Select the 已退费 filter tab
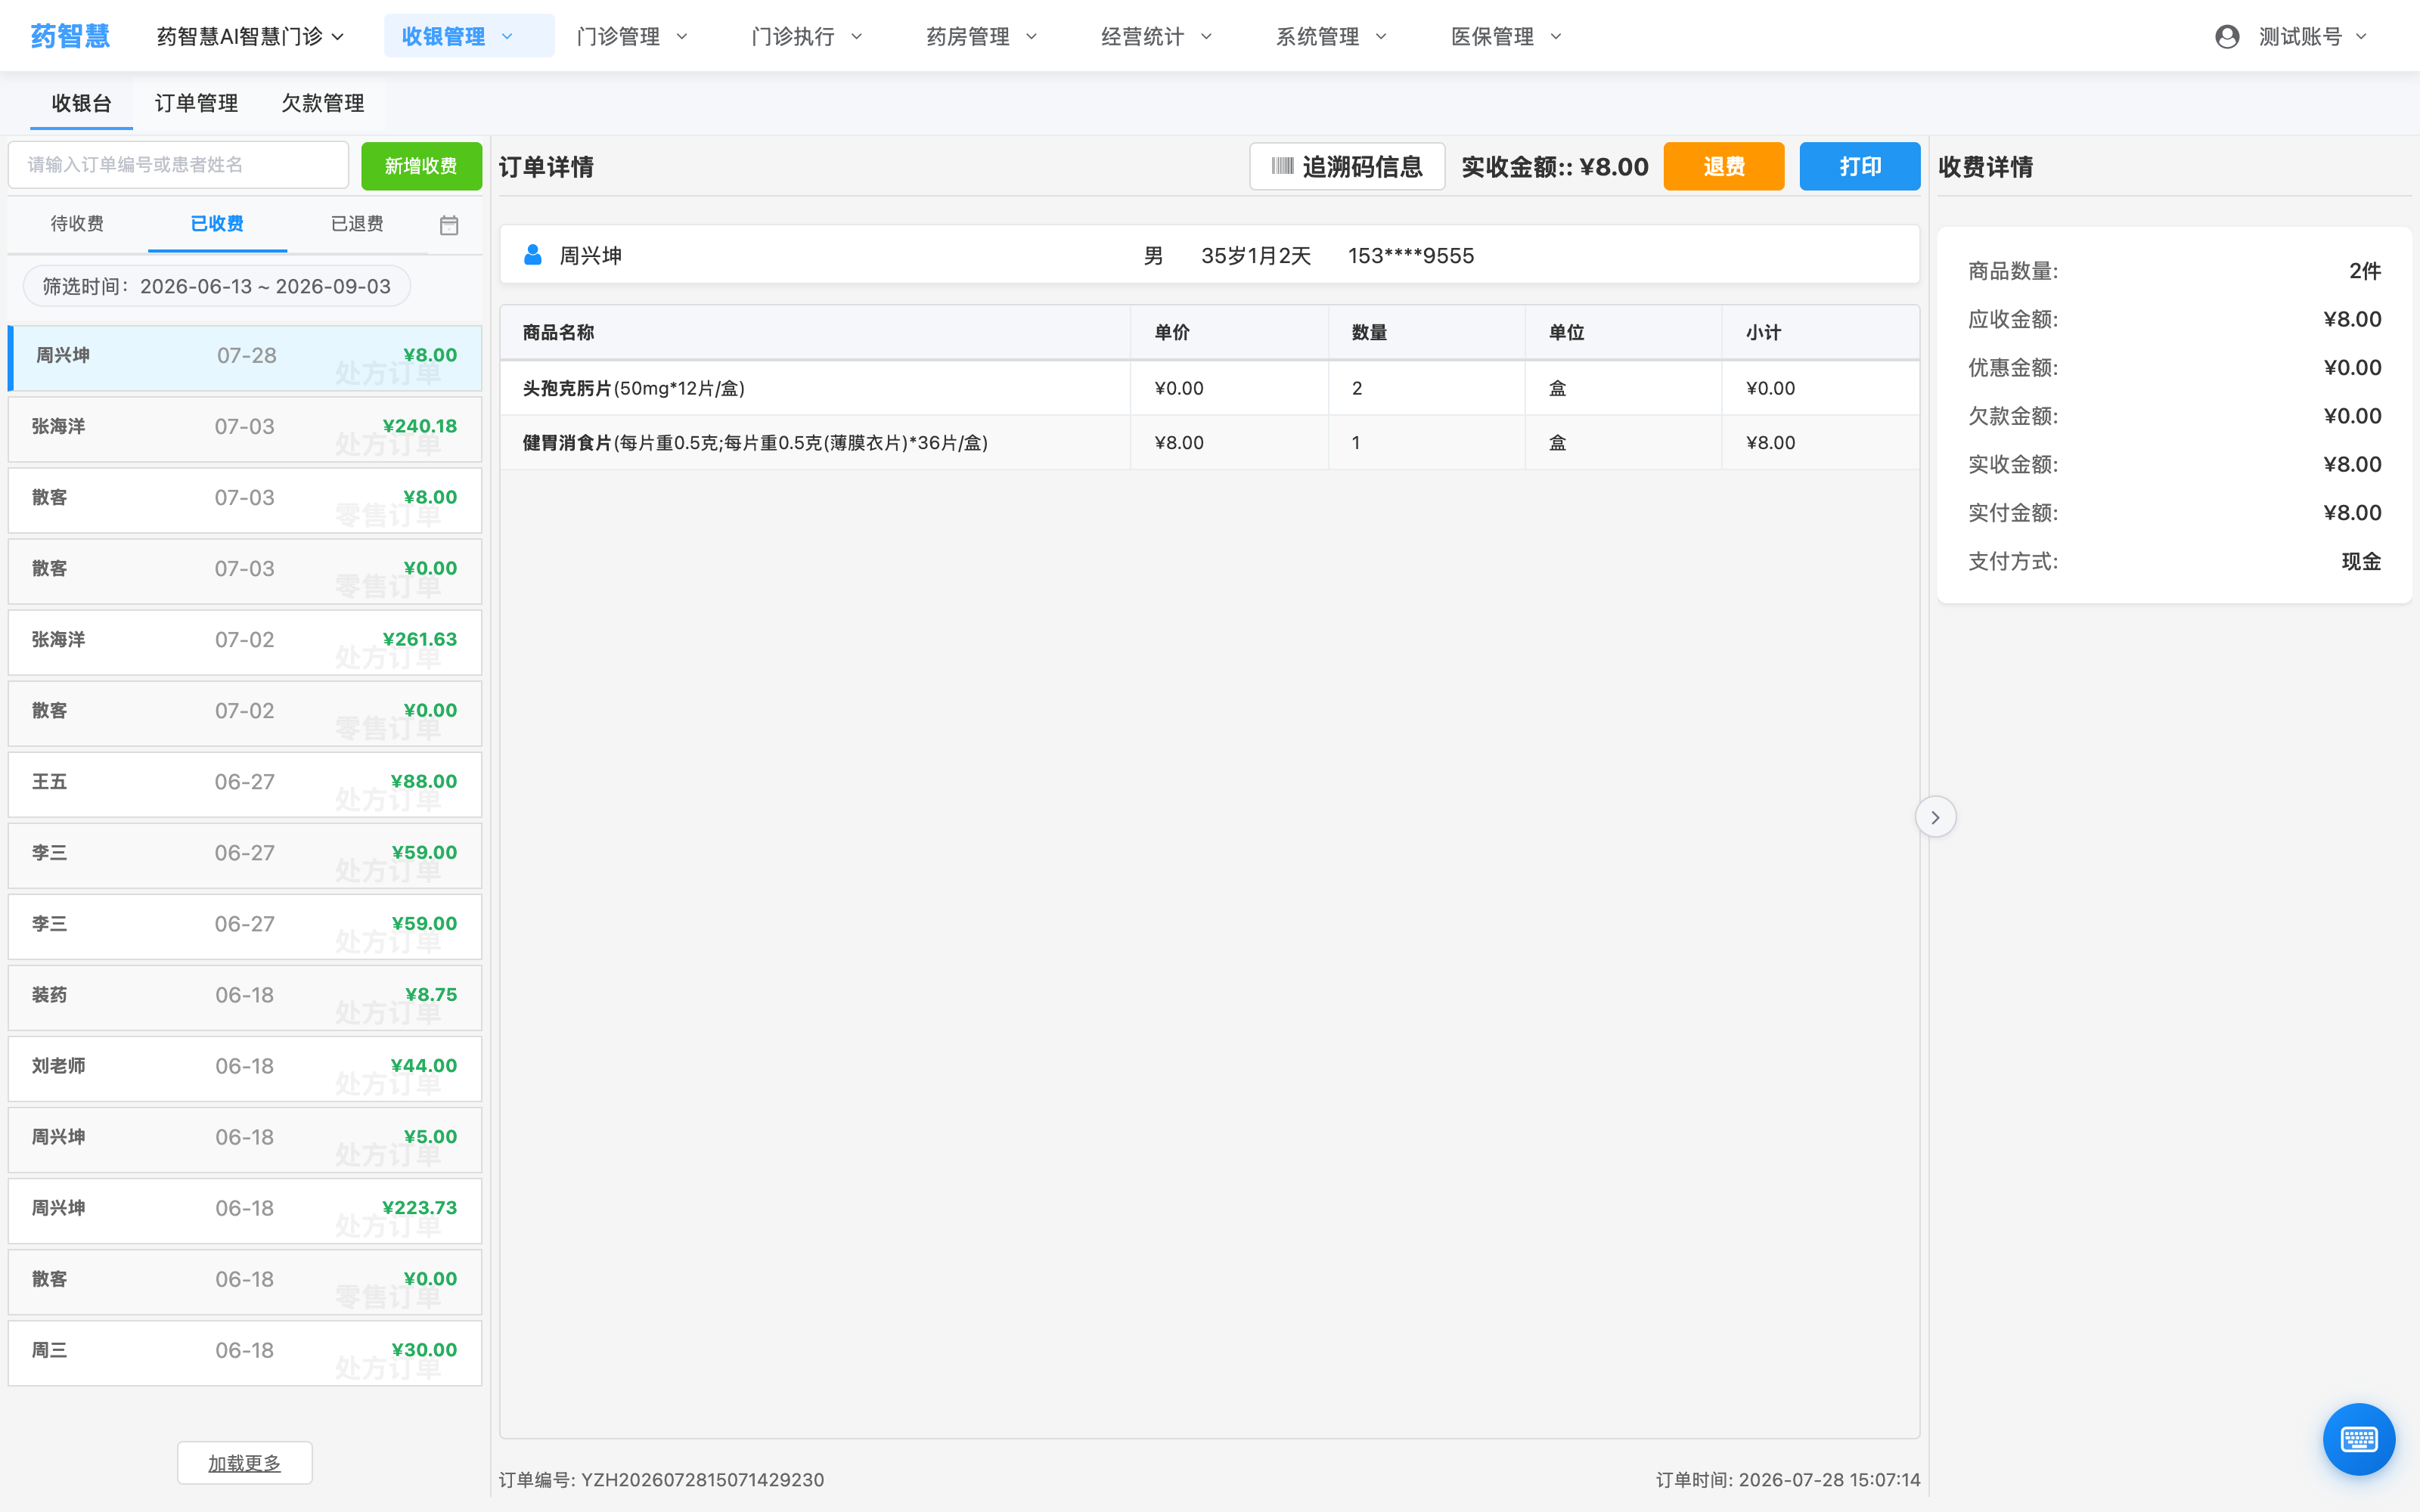 357,224
